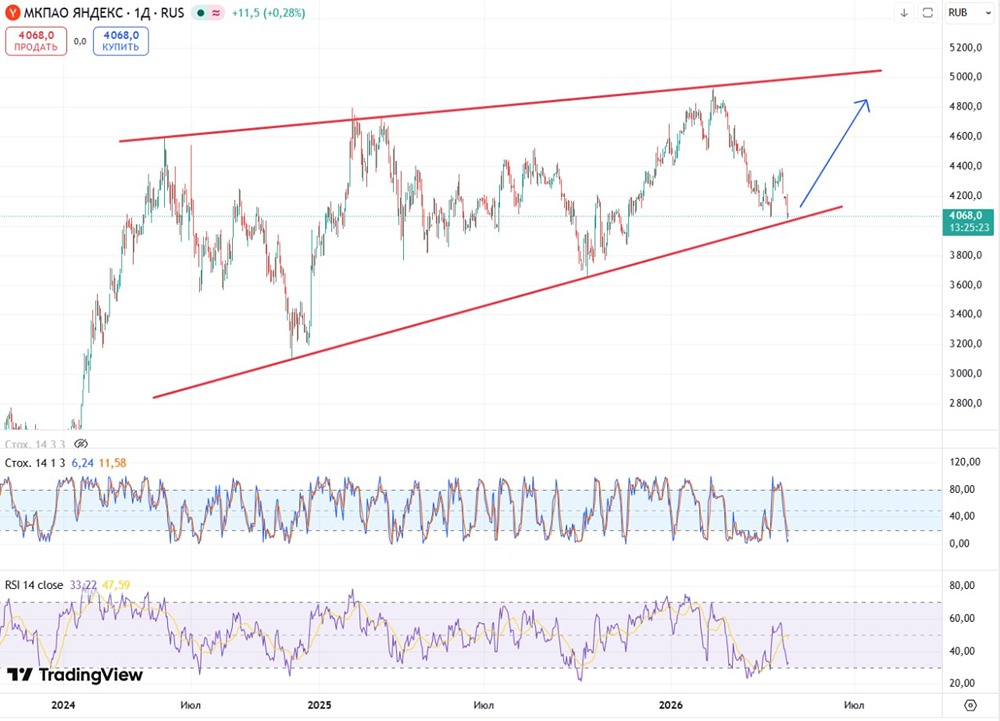Show hidden Стох. 14 3 3 via eye icon
Viewport: 1000px width, 721px height.
[x=80, y=444]
